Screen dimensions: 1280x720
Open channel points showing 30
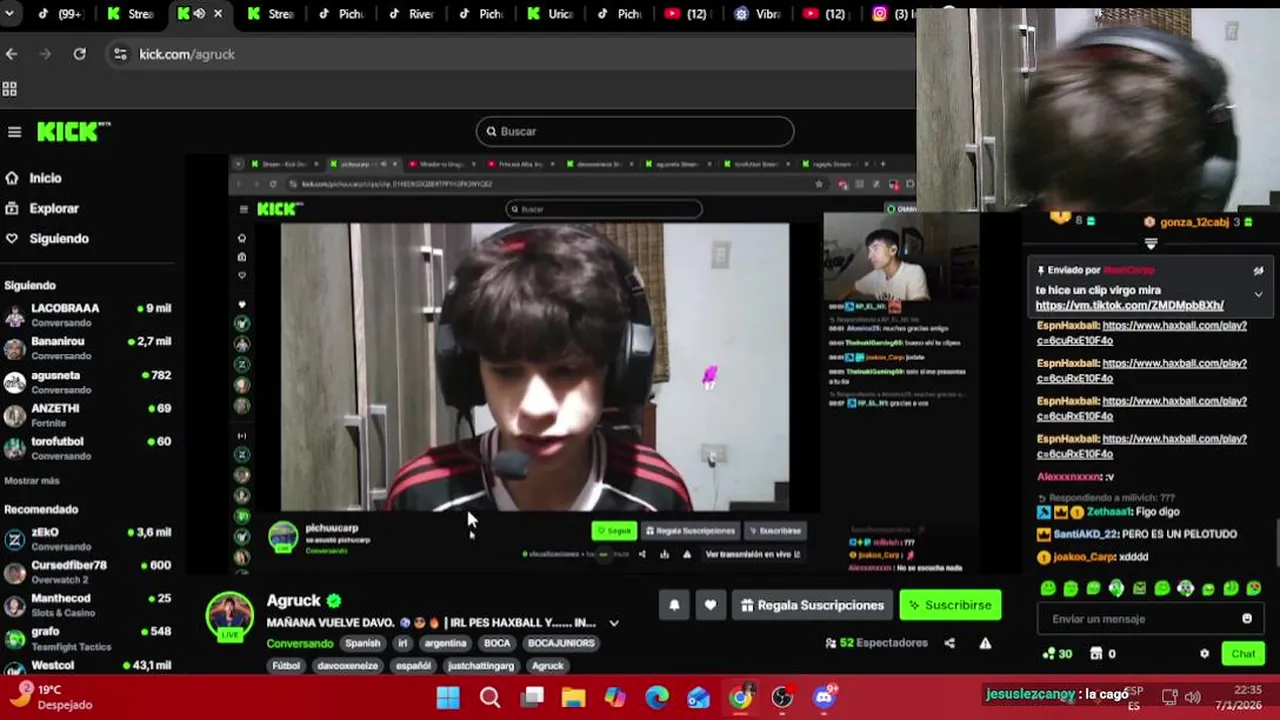point(1057,654)
